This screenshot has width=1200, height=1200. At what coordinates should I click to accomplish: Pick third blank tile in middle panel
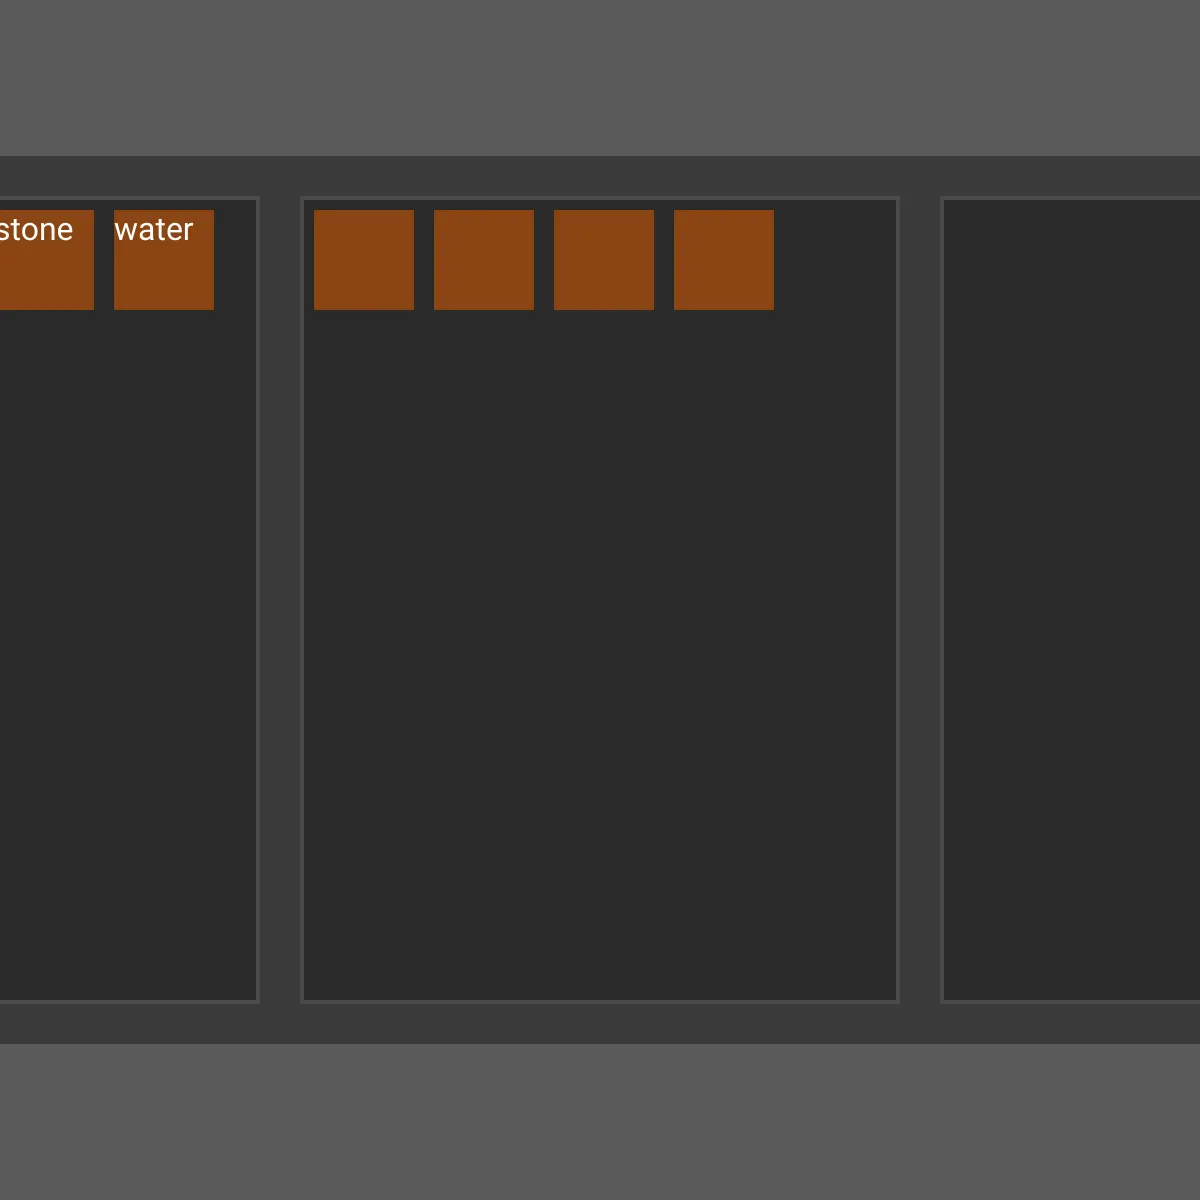(x=604, y=260)
